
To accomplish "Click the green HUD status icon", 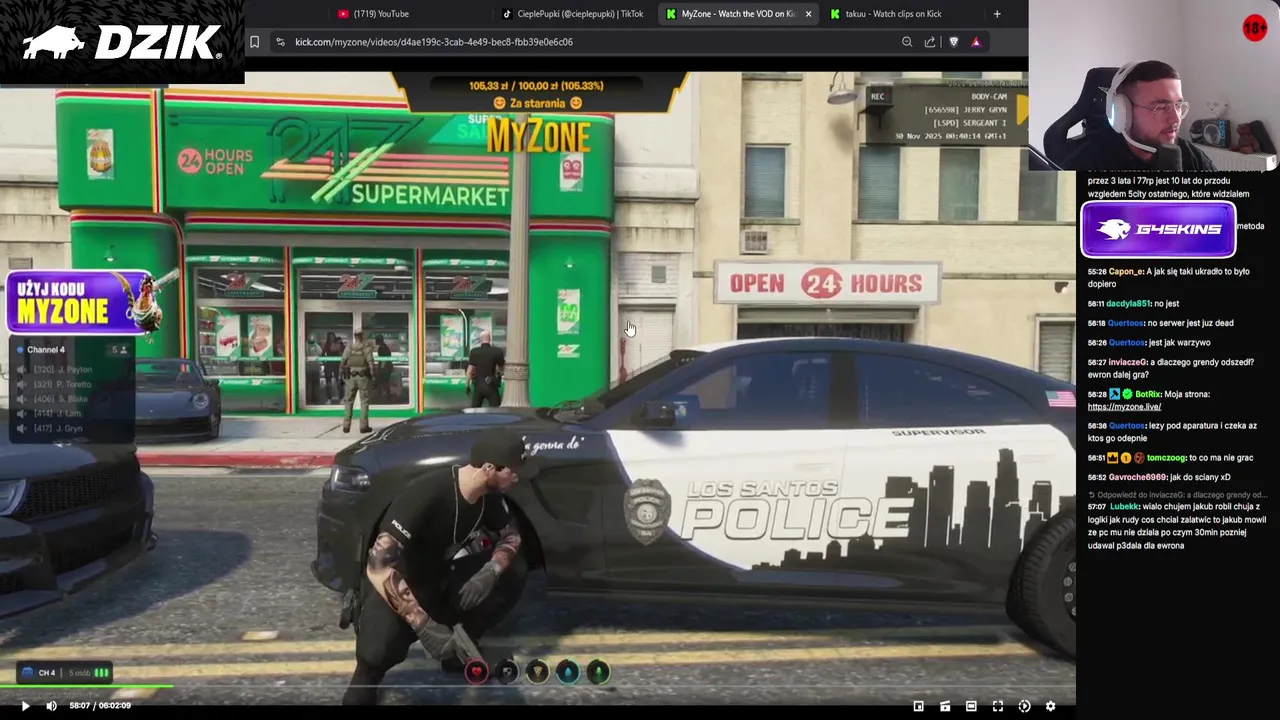I will click(x=597, y=672).
